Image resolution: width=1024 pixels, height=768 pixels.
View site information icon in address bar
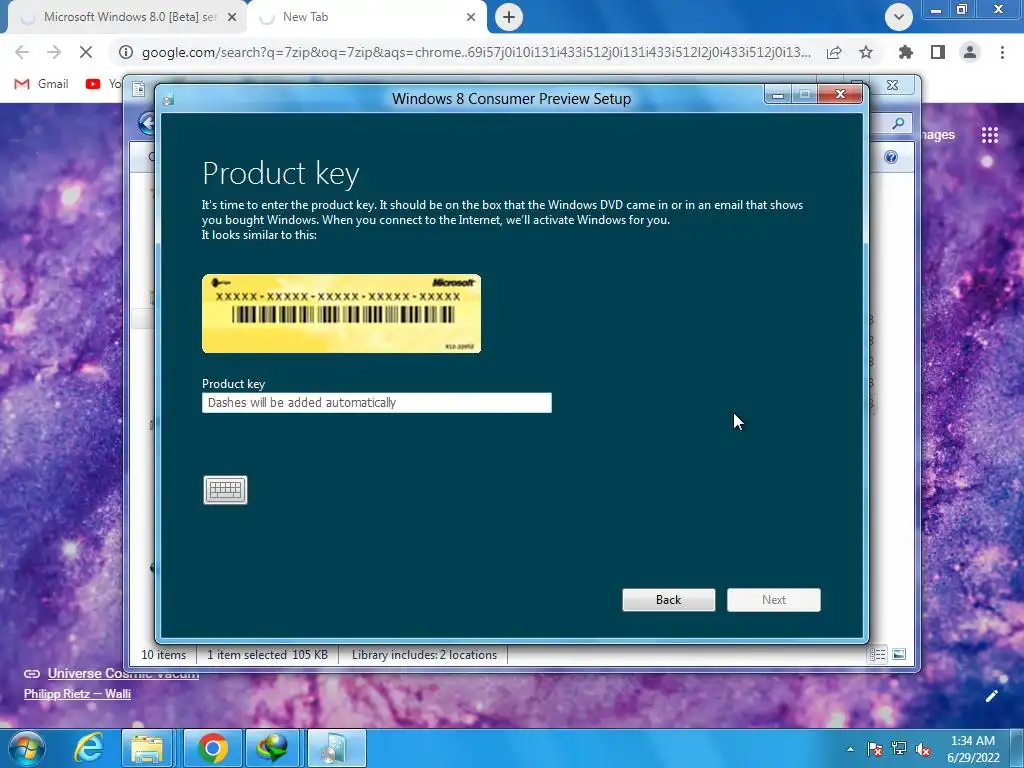pyautogui.click(x=125, y=52)
